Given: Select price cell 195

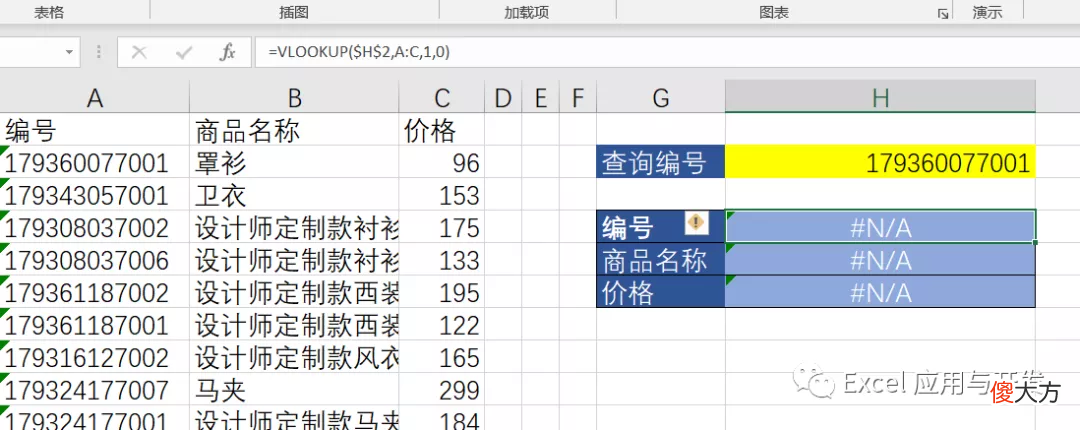Looking at the screenshot, I should 442,292.
